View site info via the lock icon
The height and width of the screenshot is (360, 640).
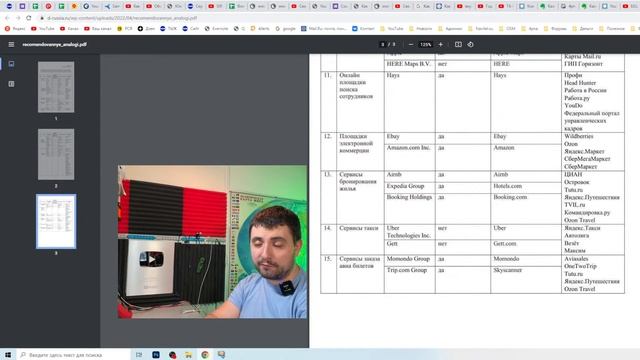[42, 18]
